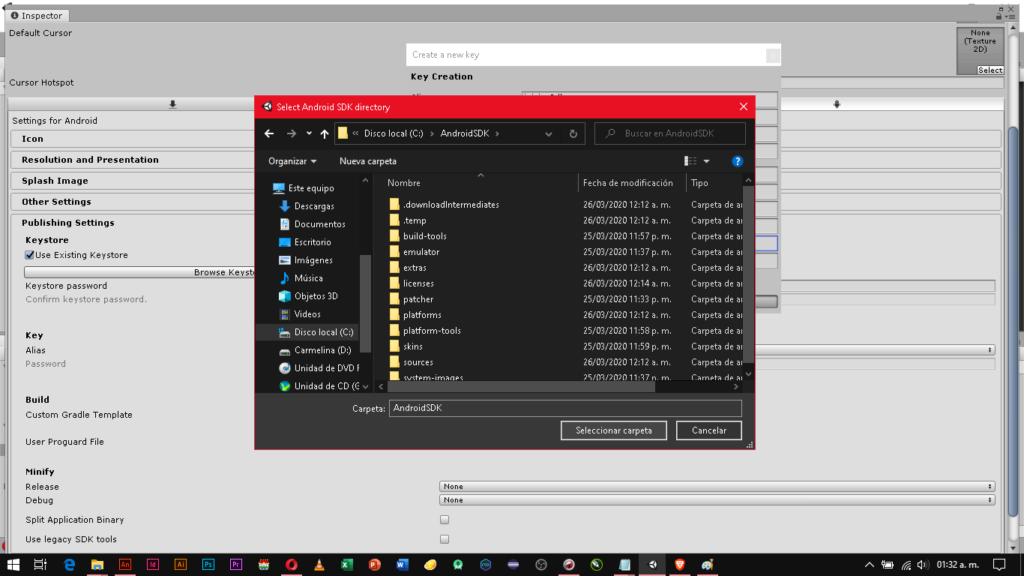Screen dimensions: 1024x576
Task: Select Escritorio in the navigation pane
Action: pyautogui.click(x=312, y=242)
